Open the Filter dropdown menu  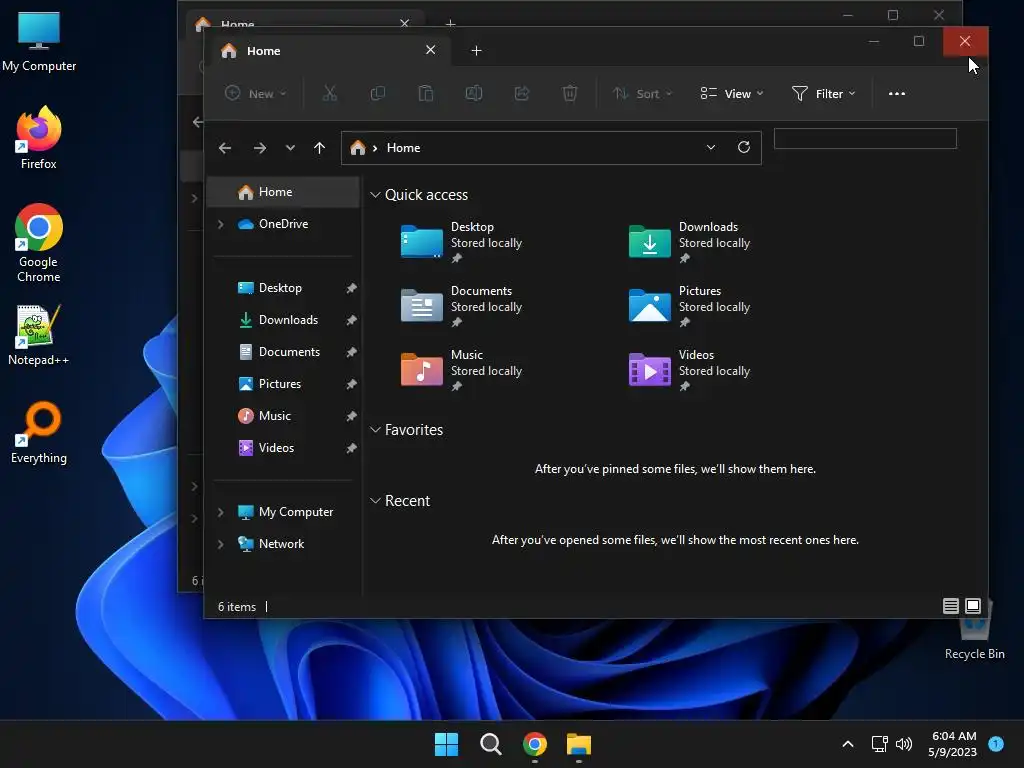[824, 93]
